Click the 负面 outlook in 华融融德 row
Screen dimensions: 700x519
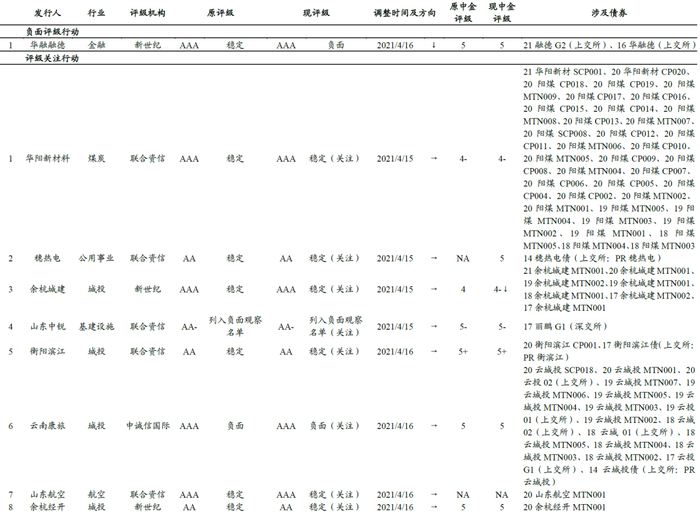click(x=336, y=45)
